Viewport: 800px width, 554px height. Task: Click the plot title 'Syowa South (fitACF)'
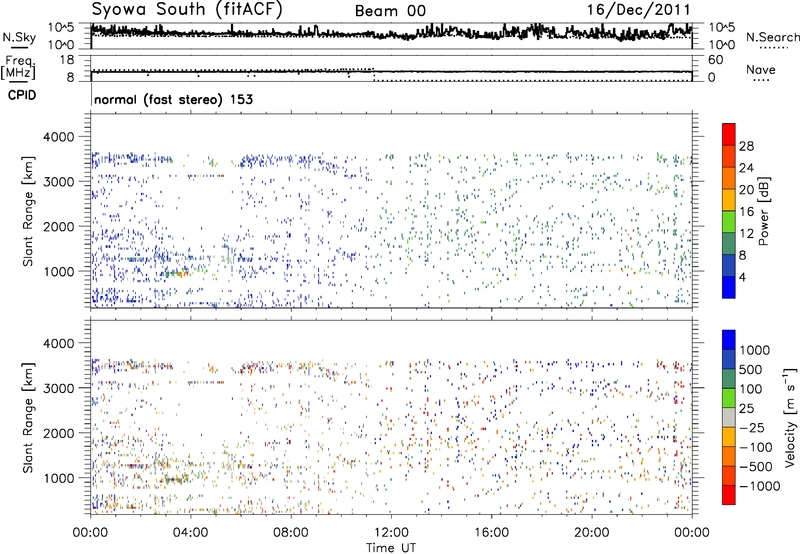(187, 10)
